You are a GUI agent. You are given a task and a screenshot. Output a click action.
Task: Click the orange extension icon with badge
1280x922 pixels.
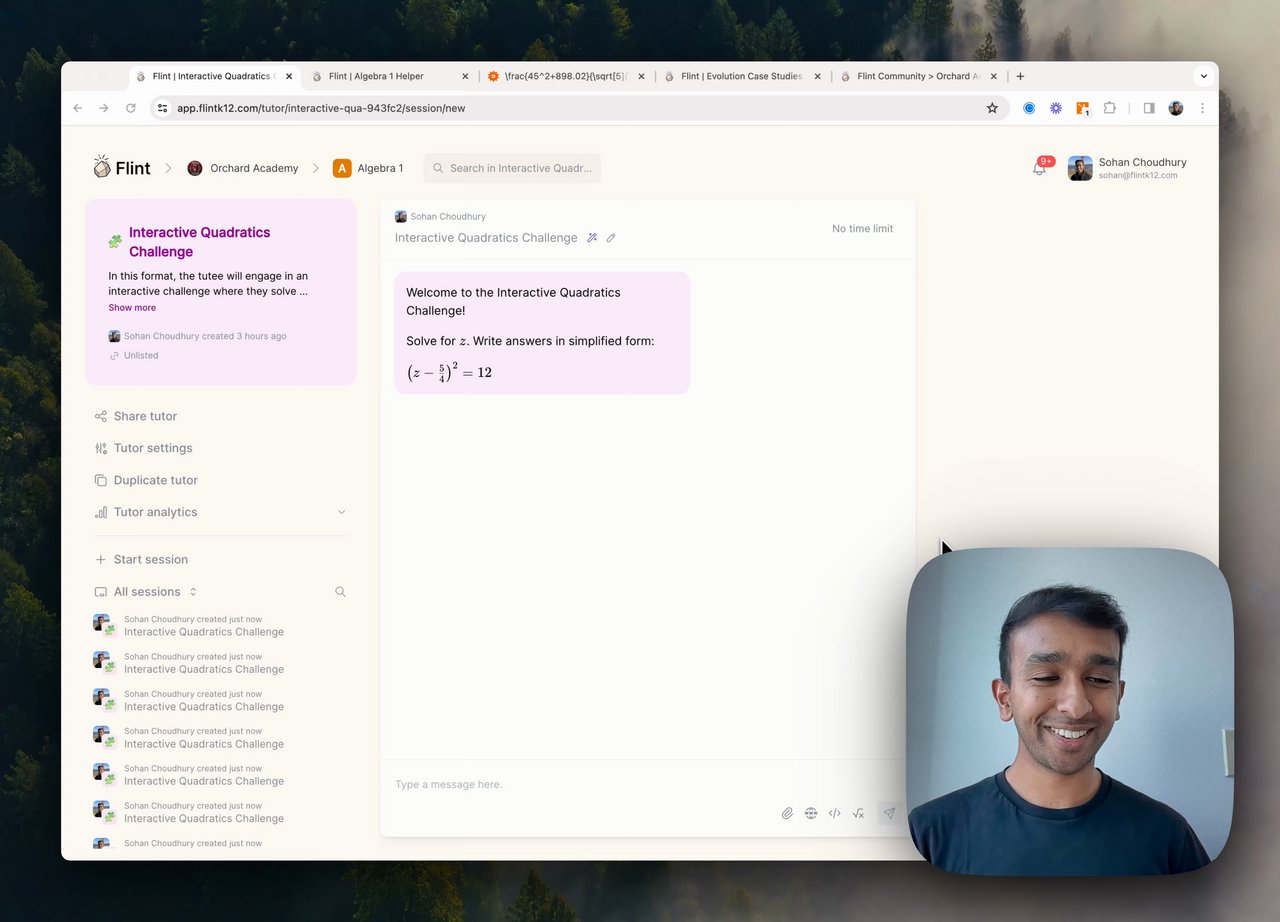pyautogui.click(x=1083, y=108)
